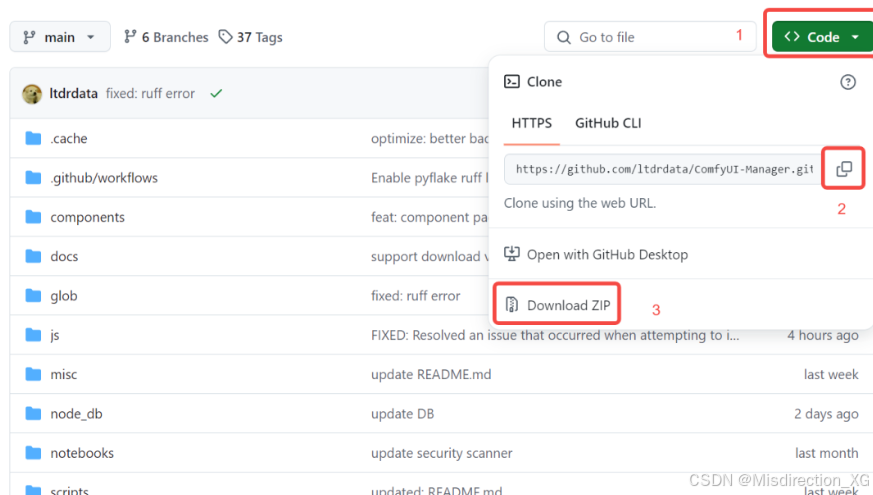Open the 'update README.md' commit message

pyautogui.click(x=431, y=374)
